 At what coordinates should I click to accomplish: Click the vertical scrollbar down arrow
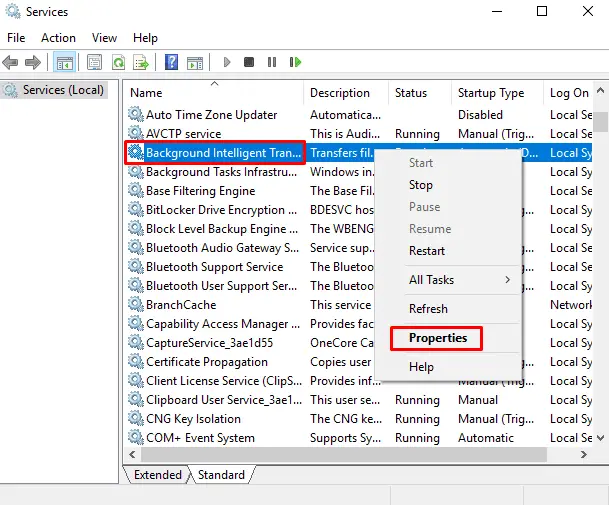point(600,438)
